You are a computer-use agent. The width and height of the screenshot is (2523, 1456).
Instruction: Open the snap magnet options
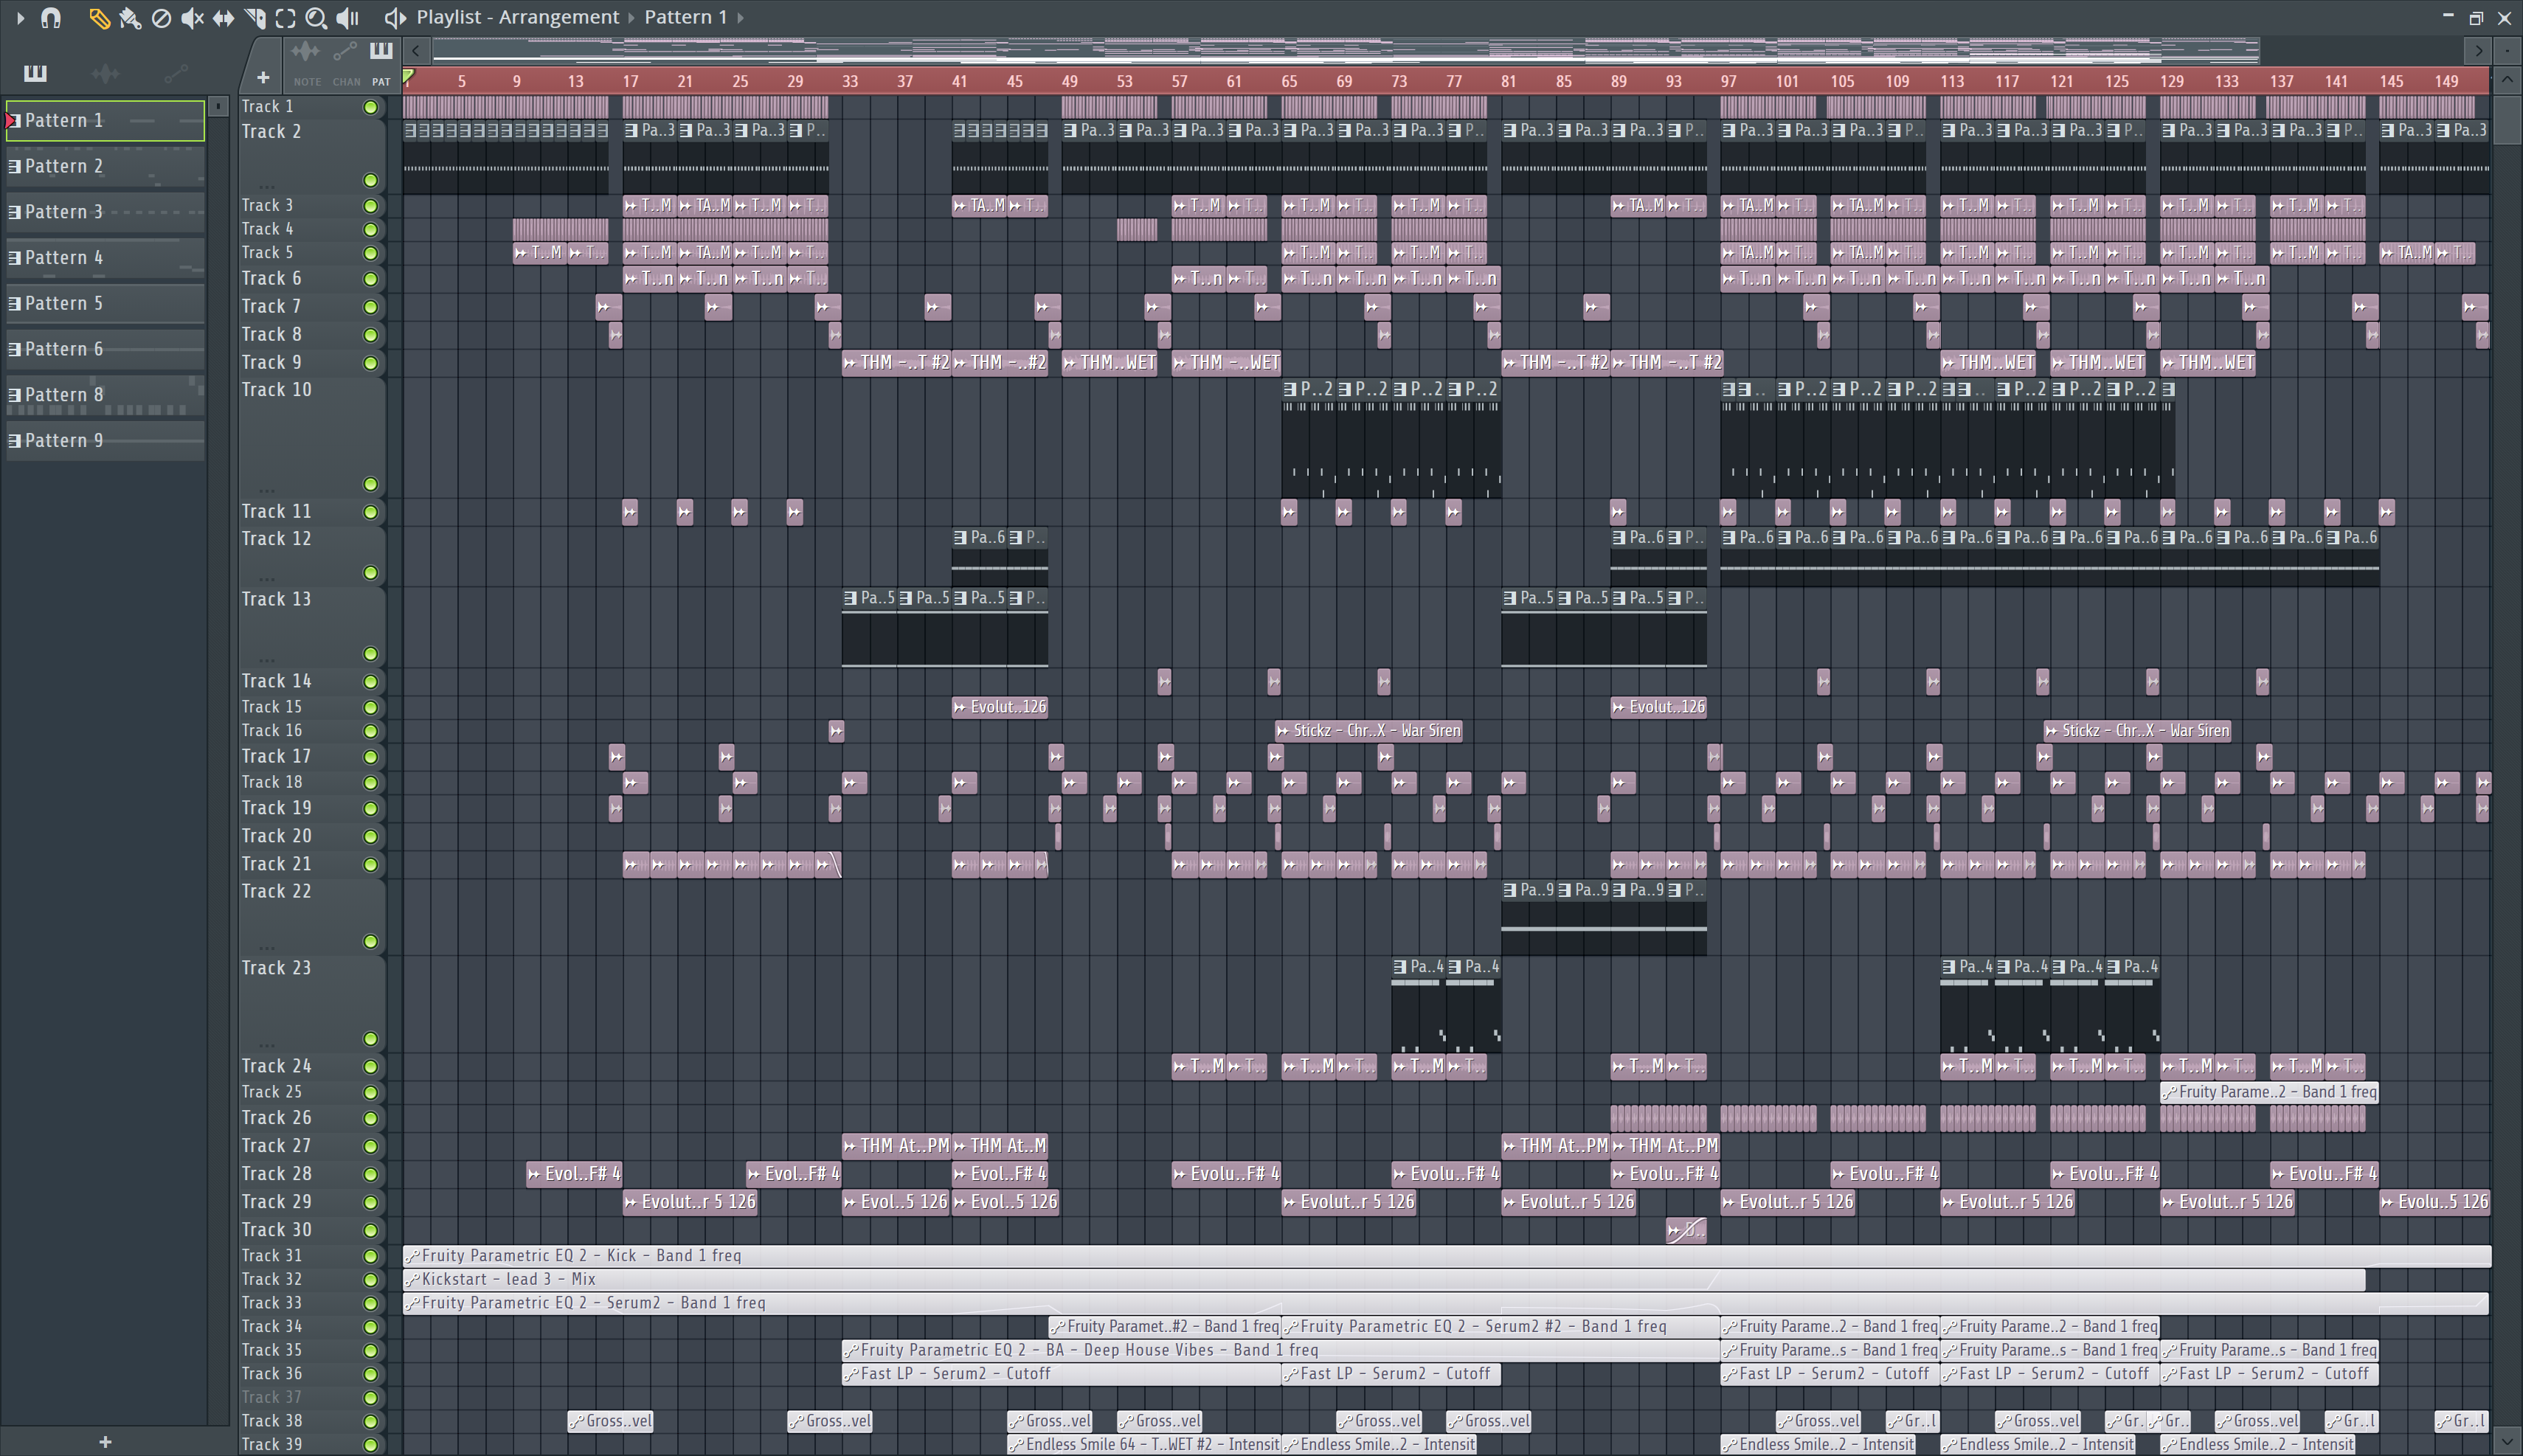coord(51,17)
